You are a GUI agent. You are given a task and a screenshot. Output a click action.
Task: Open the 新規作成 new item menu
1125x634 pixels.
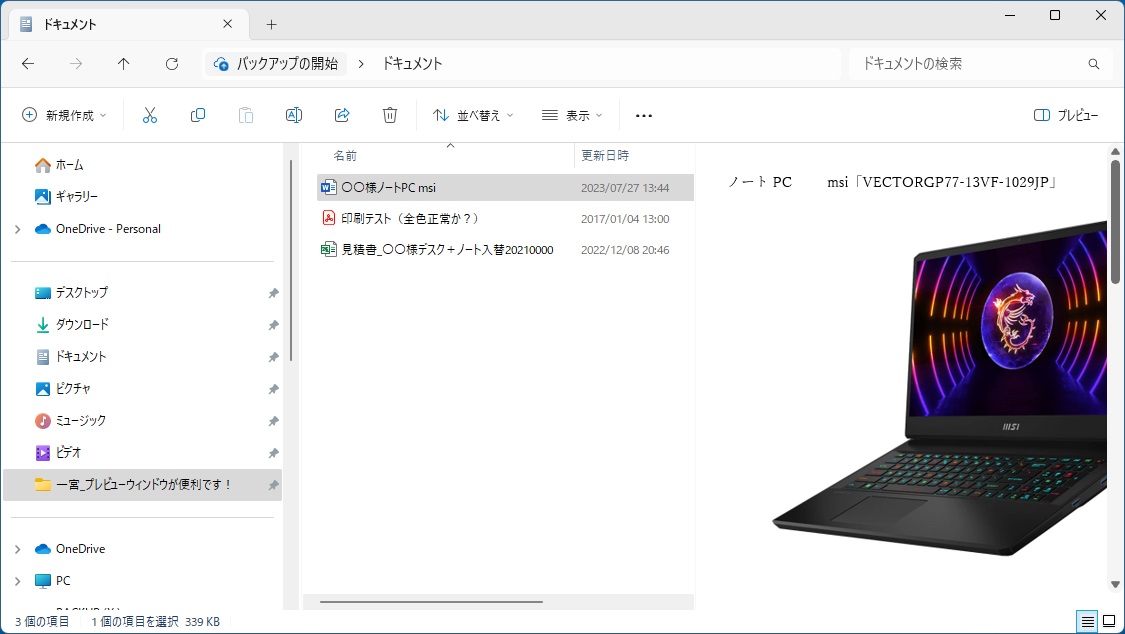(x=65, y=115)
